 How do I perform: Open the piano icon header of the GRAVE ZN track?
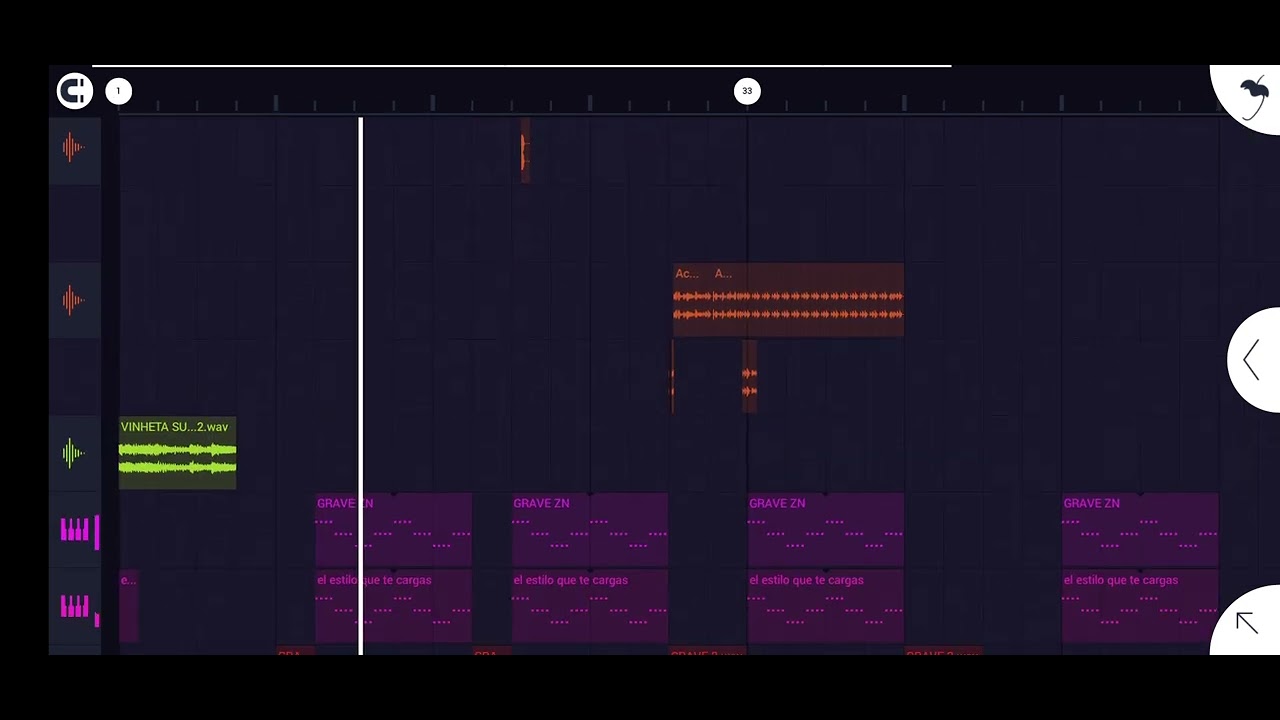[x=76, y=530]
